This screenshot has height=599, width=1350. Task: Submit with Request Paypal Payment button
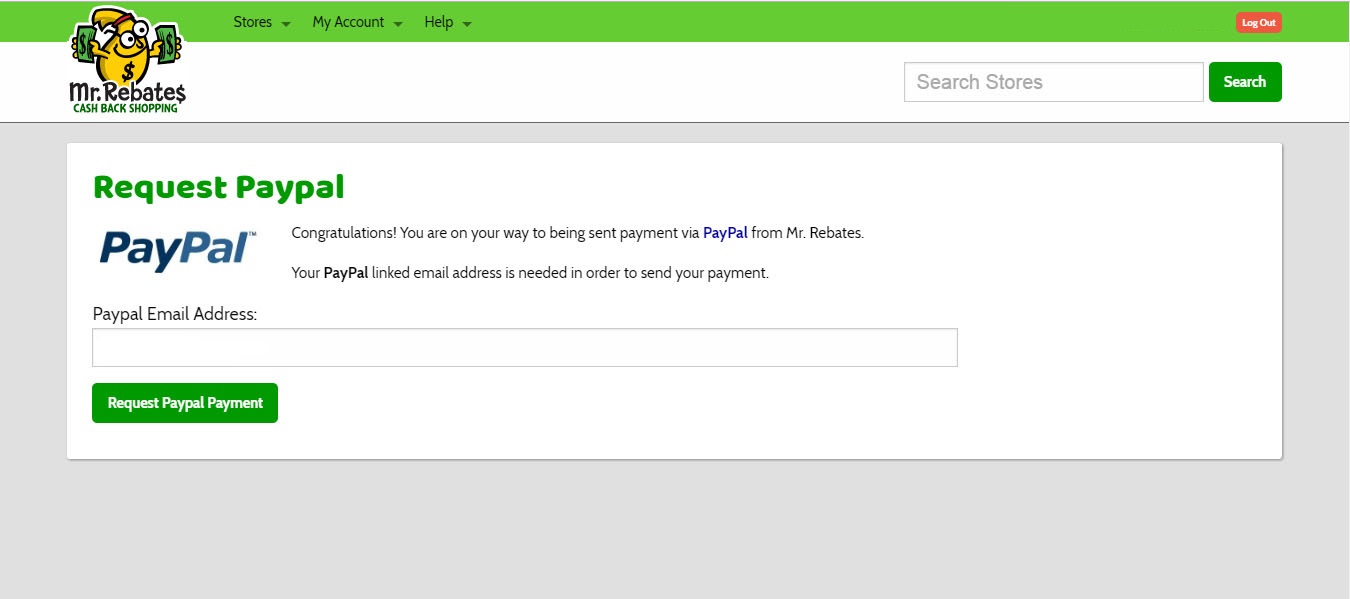(185, 403)
